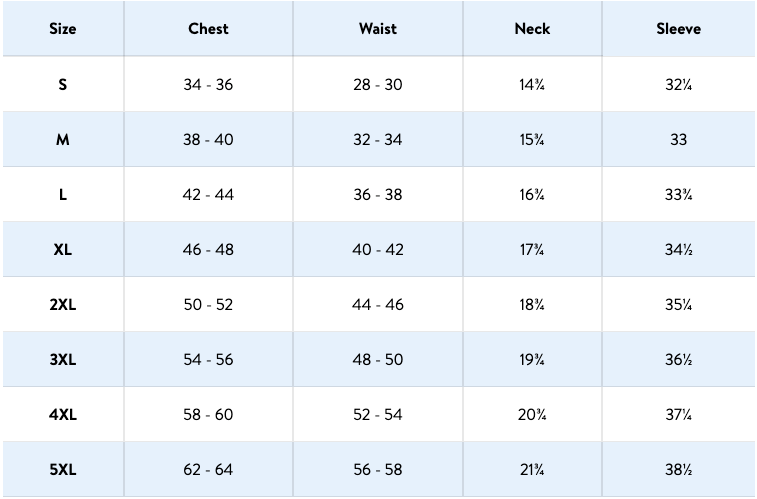This screenshot has width=757, height=499.
Task: Select waist measurement 52 - 54
Action: point(377,415)
